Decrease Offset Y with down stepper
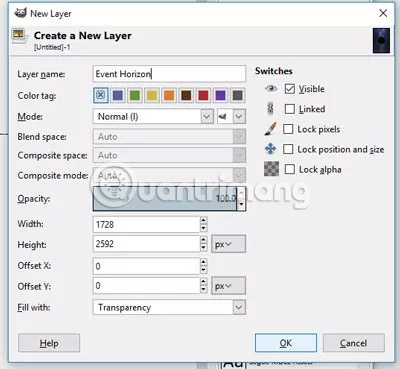Screen dimensions: 400x369 [x=204, y=290]
